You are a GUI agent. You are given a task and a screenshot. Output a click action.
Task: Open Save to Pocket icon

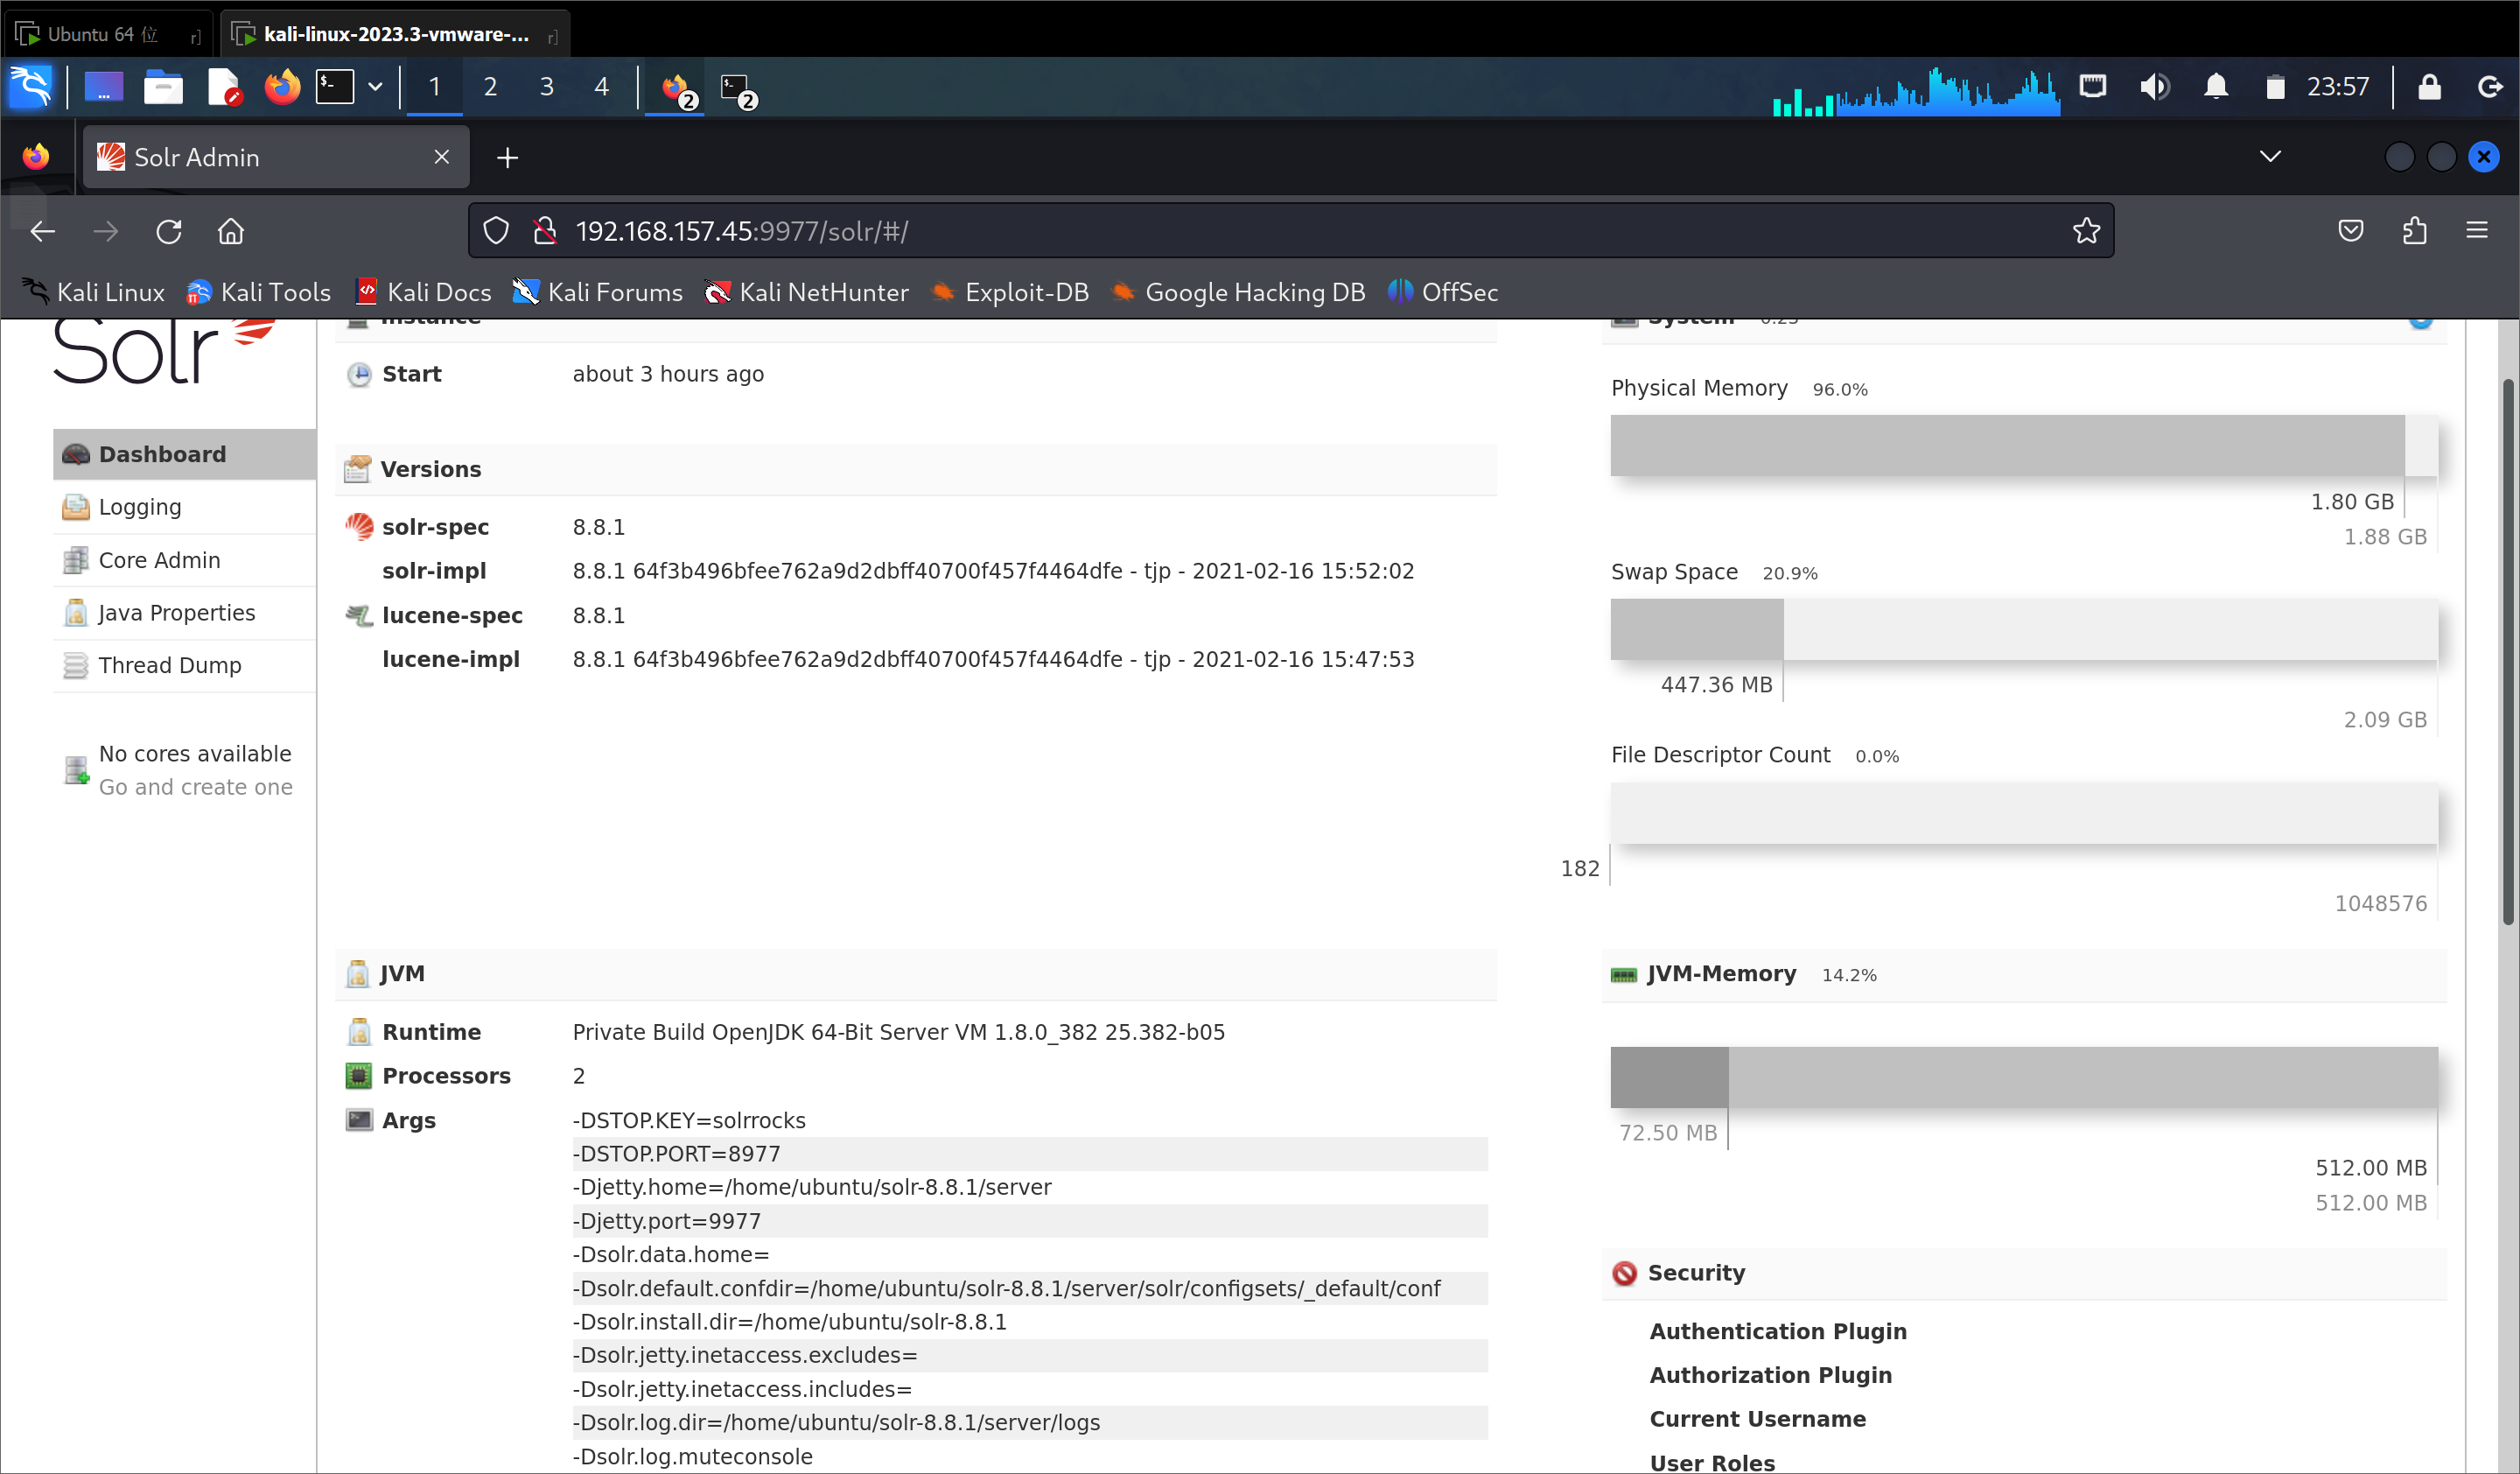point(2350,231)
